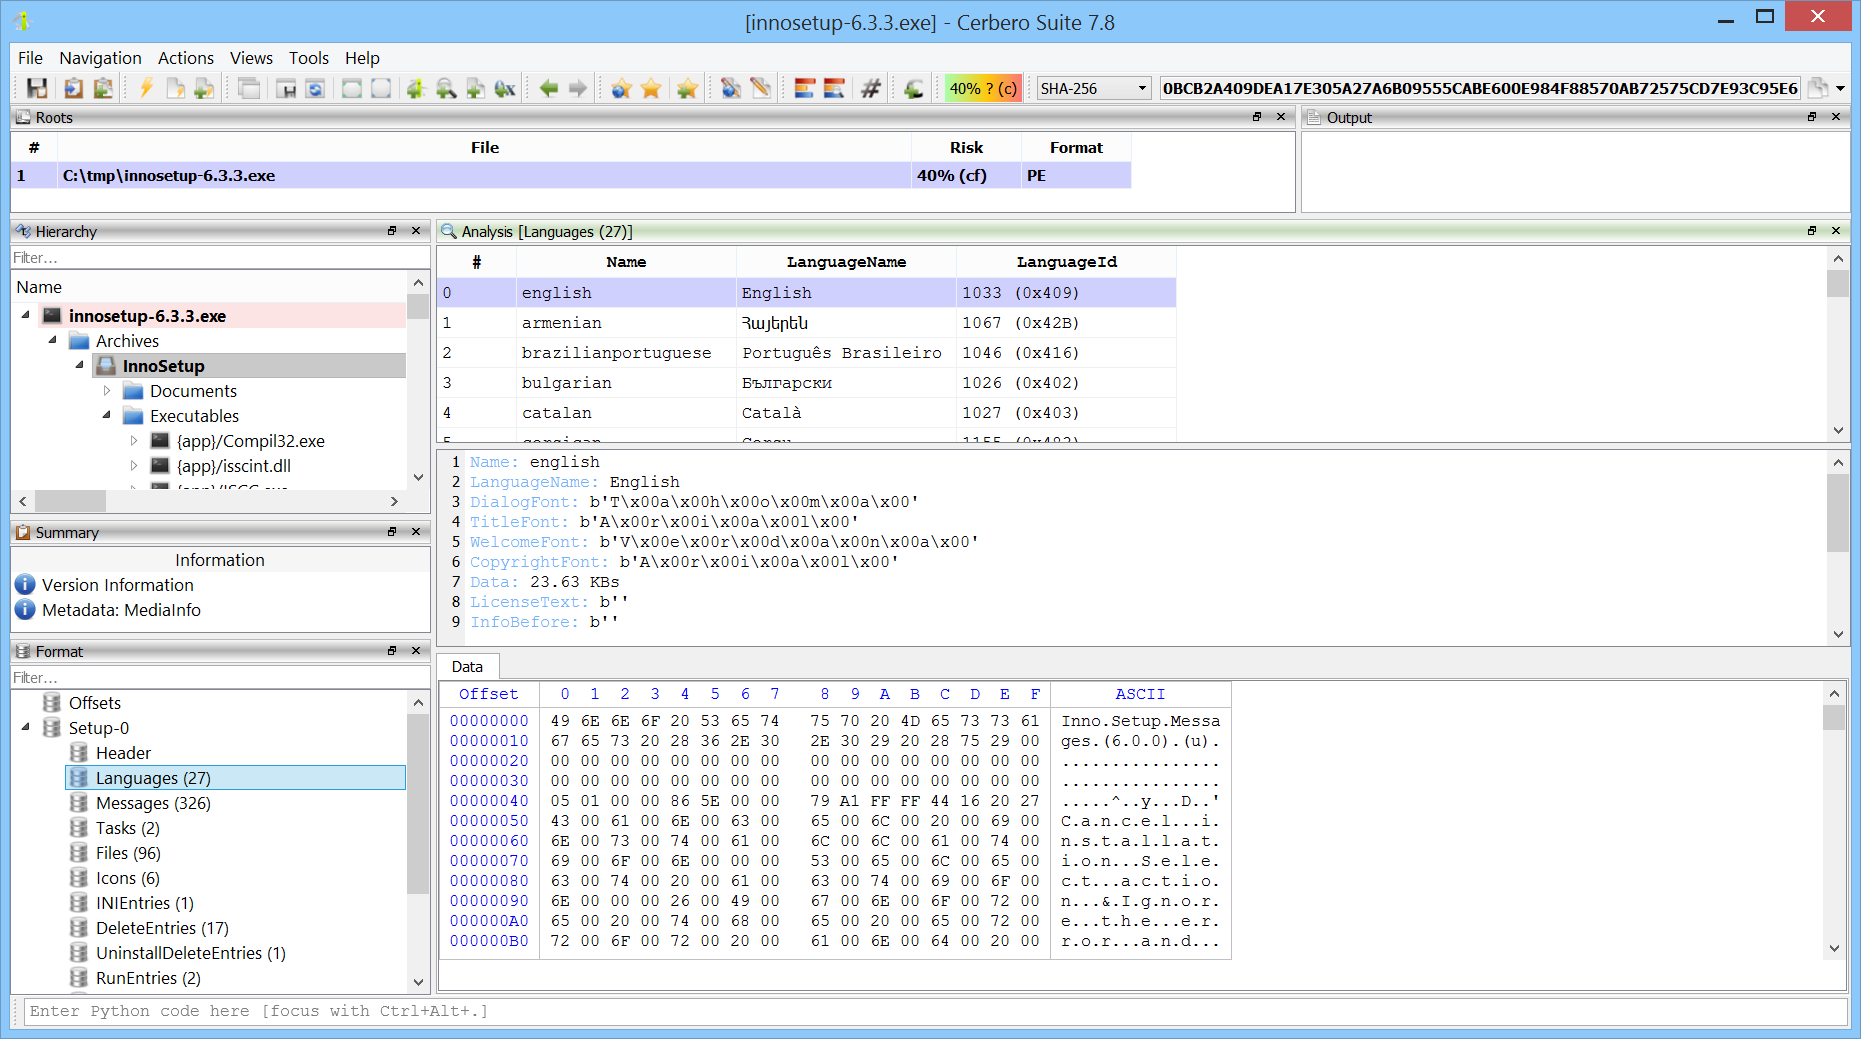The image size is (1861, 1039).
Task: Click the stacked windows toolbar icon
Action: pos(249,88)
